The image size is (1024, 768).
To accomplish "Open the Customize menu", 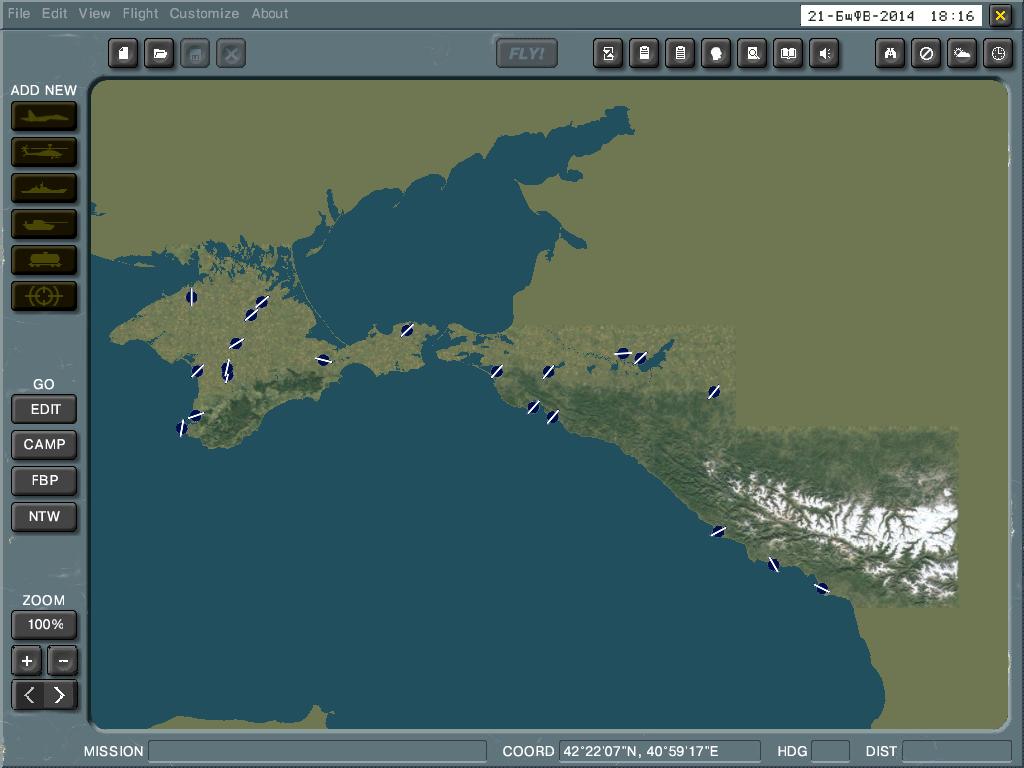I will tap(204, 14).
